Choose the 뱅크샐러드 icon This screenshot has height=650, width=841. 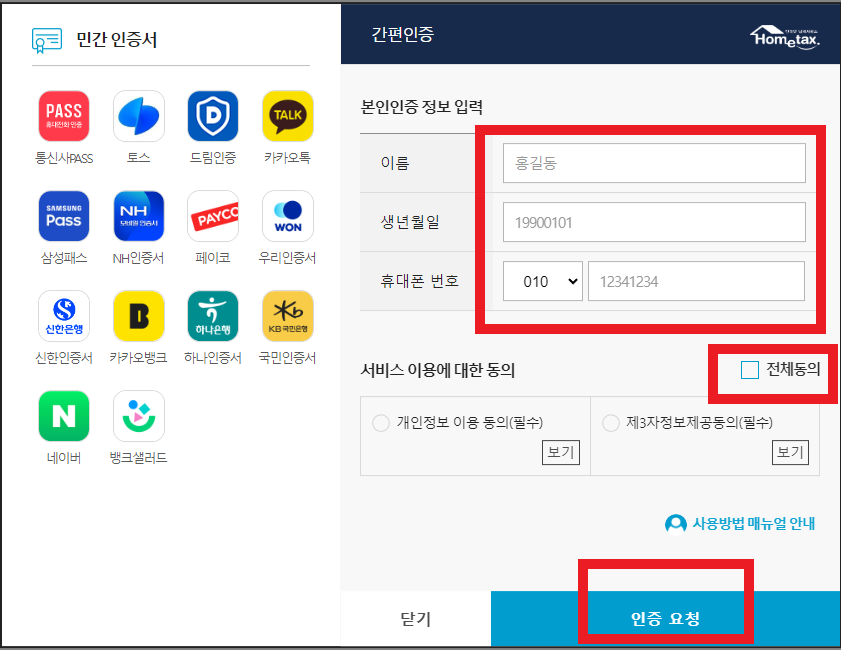coord(139,416)
